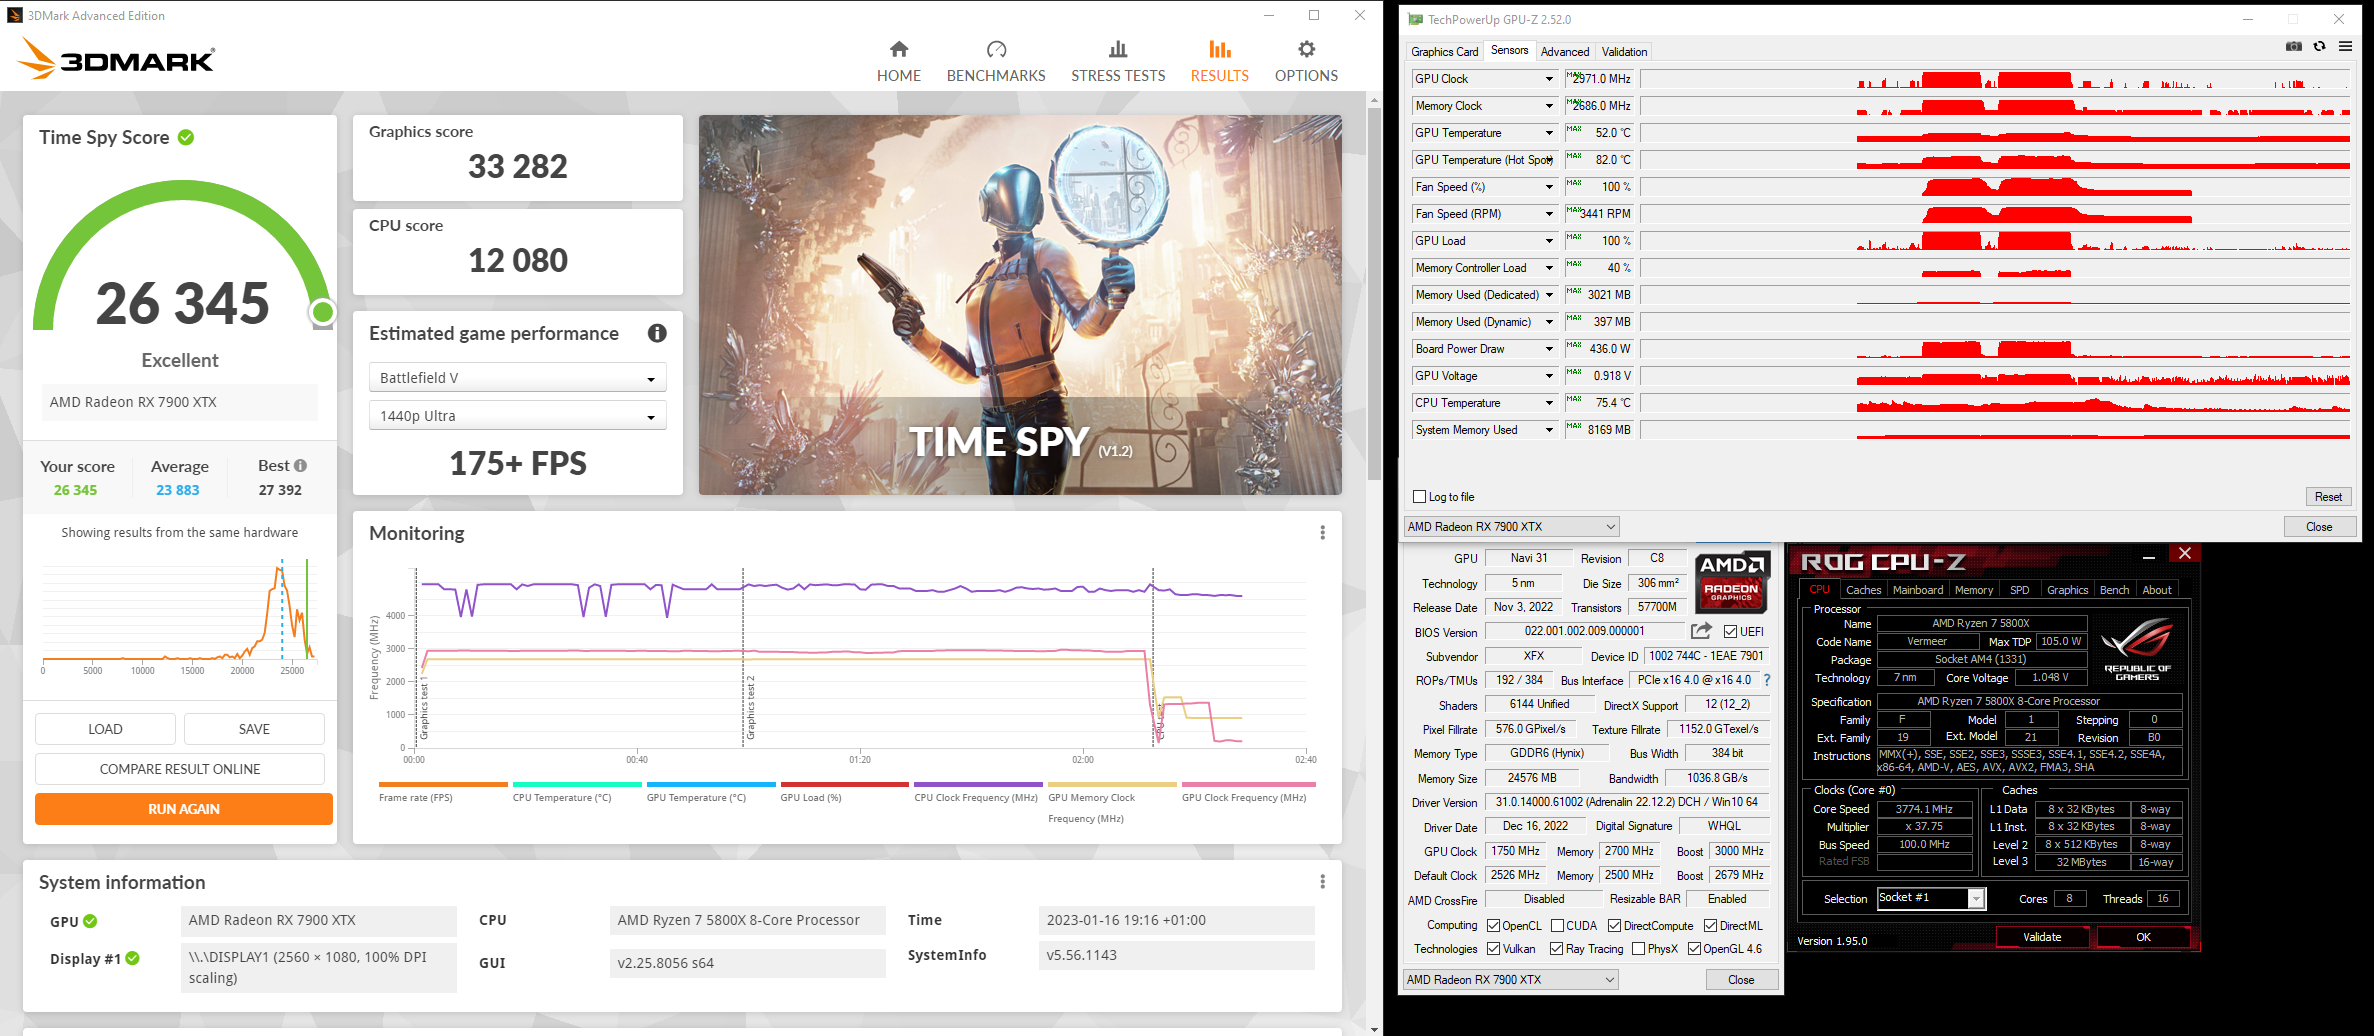2374x1036 pixels.
Task: Open the GPU Load sensor dropdown
Action: 1549,241
